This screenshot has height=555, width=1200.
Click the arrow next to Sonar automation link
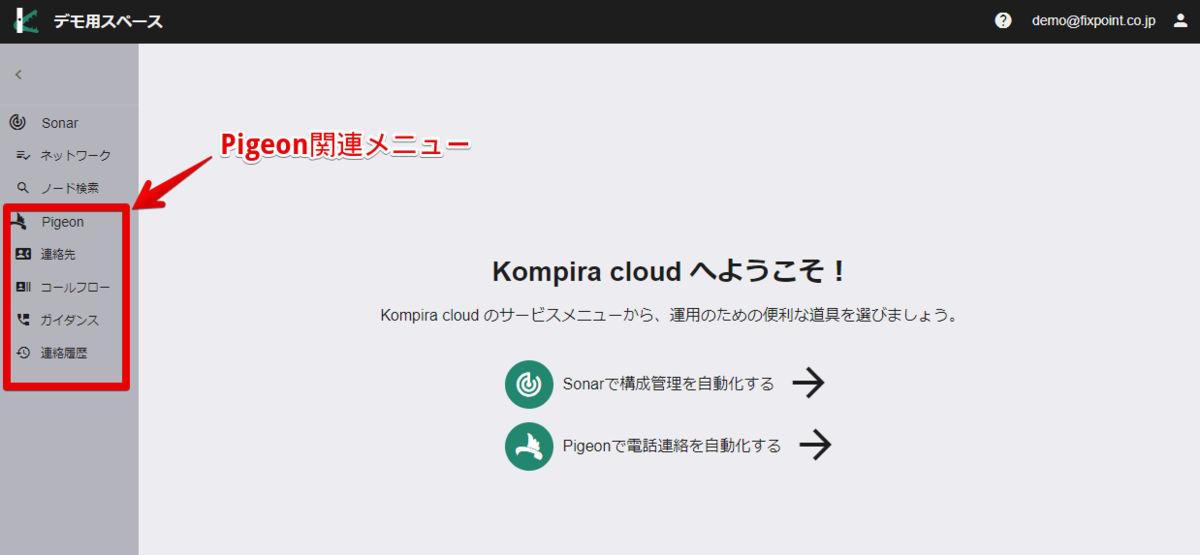pyautogui.click(x=808, y=383)
